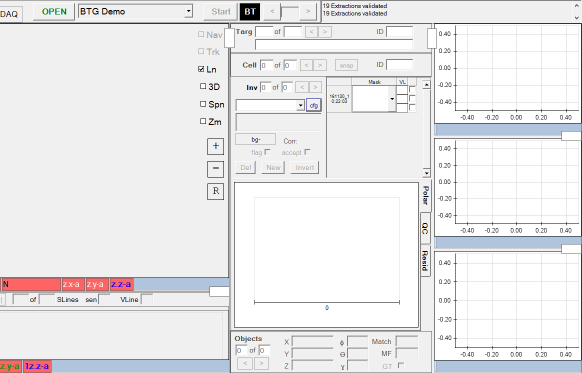Switch to the QC tab
This screenshot has width=582, height=373.
pos(425,228)
